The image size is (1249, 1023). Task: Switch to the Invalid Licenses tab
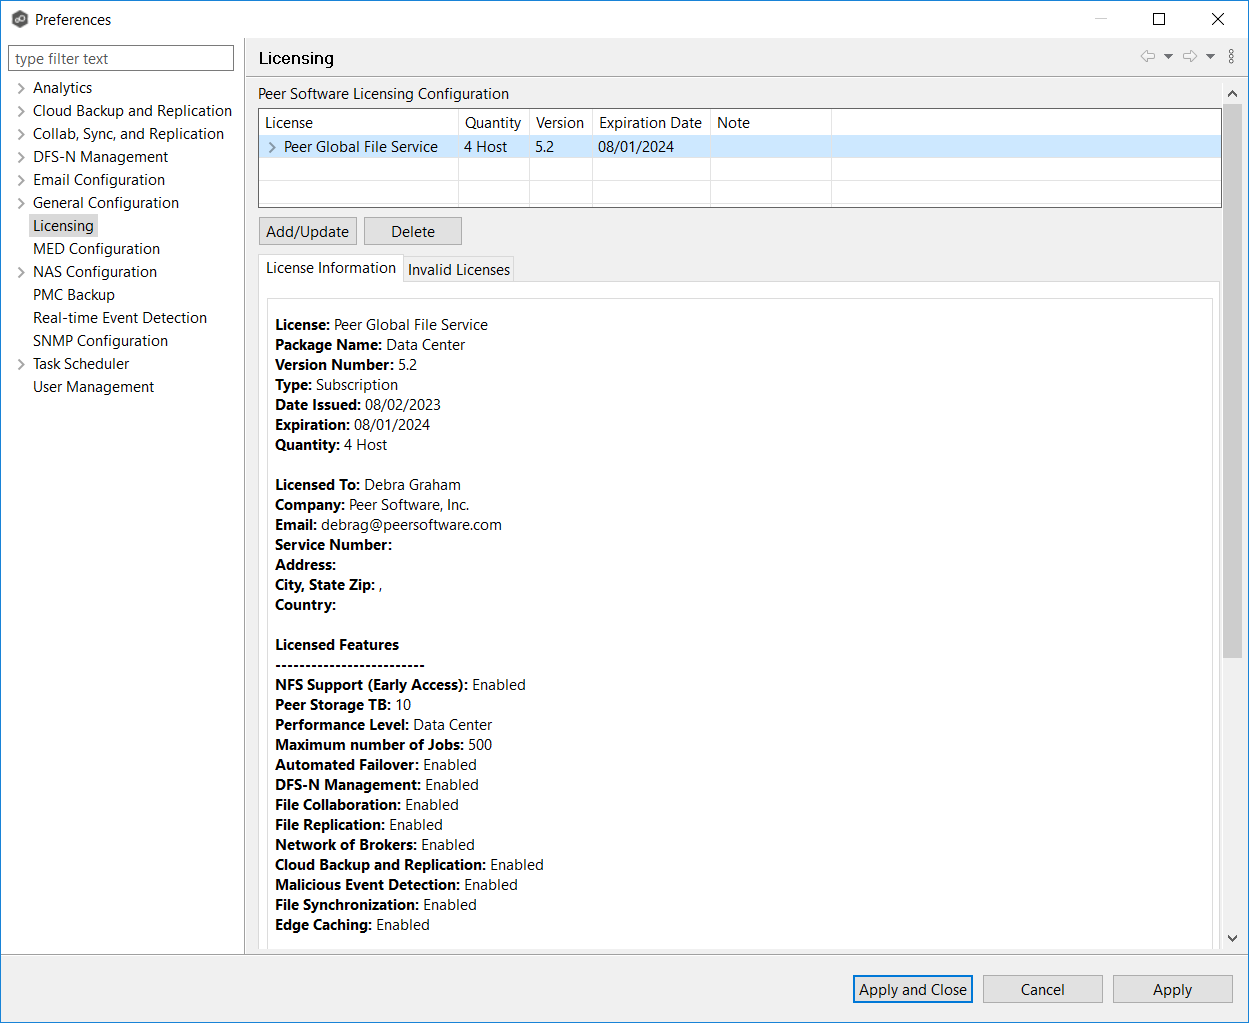[x=459, y=269]
